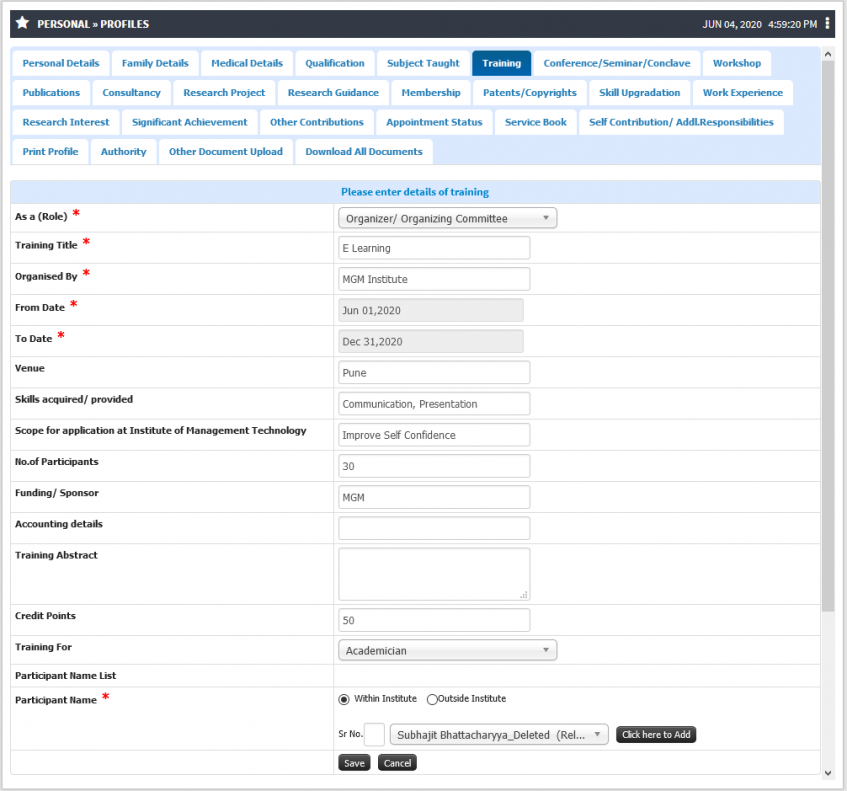Screen dimensions: 847x791
Task: Click the star favorite icon in header
Action: [22, 23]
